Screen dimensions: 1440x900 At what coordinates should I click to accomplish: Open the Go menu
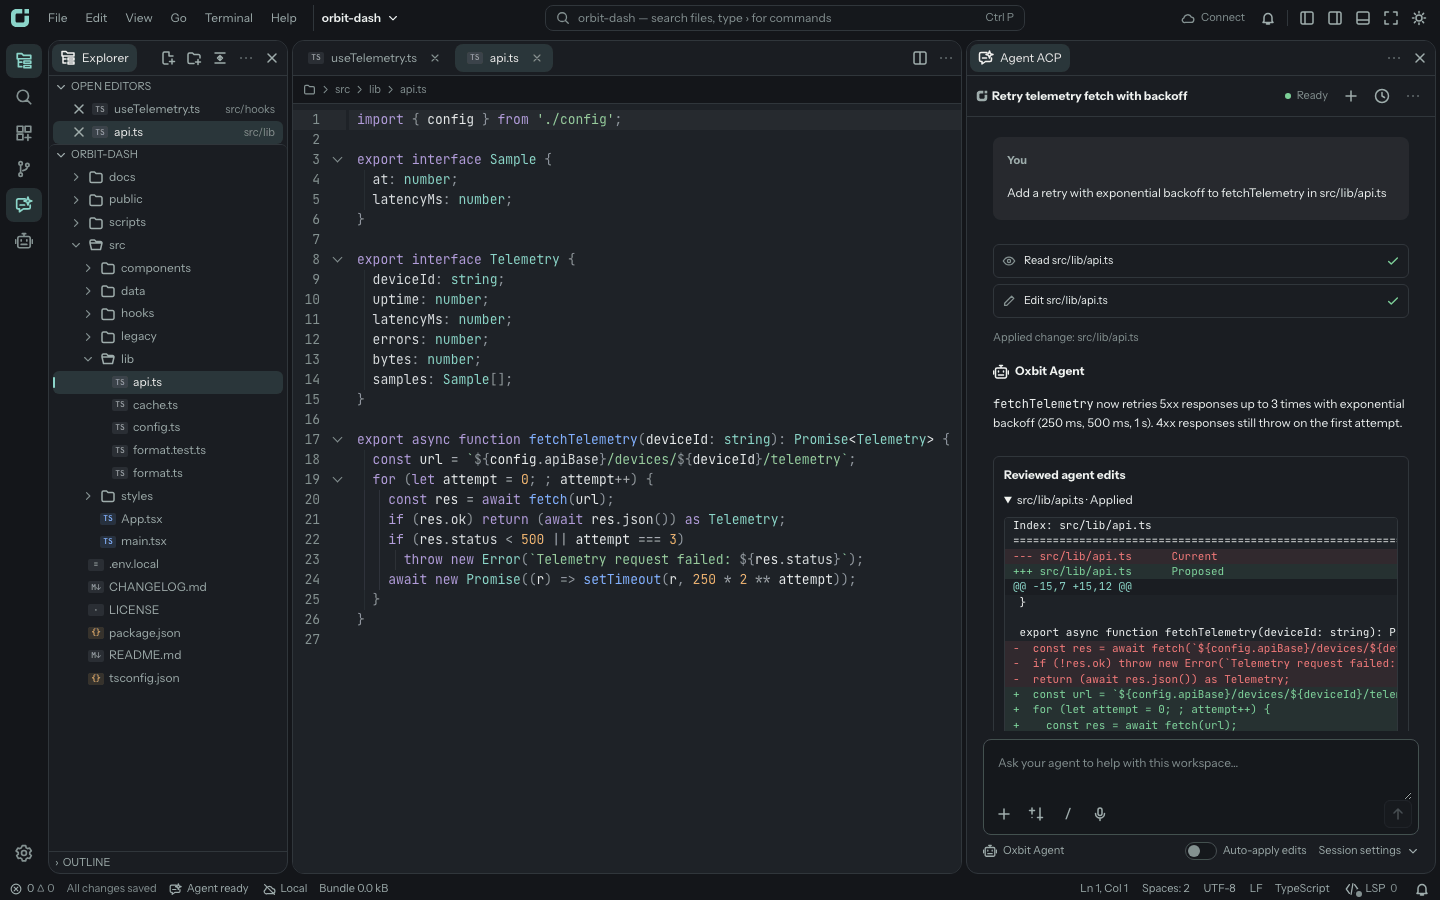pyautogui.click(x=178, y=18)
